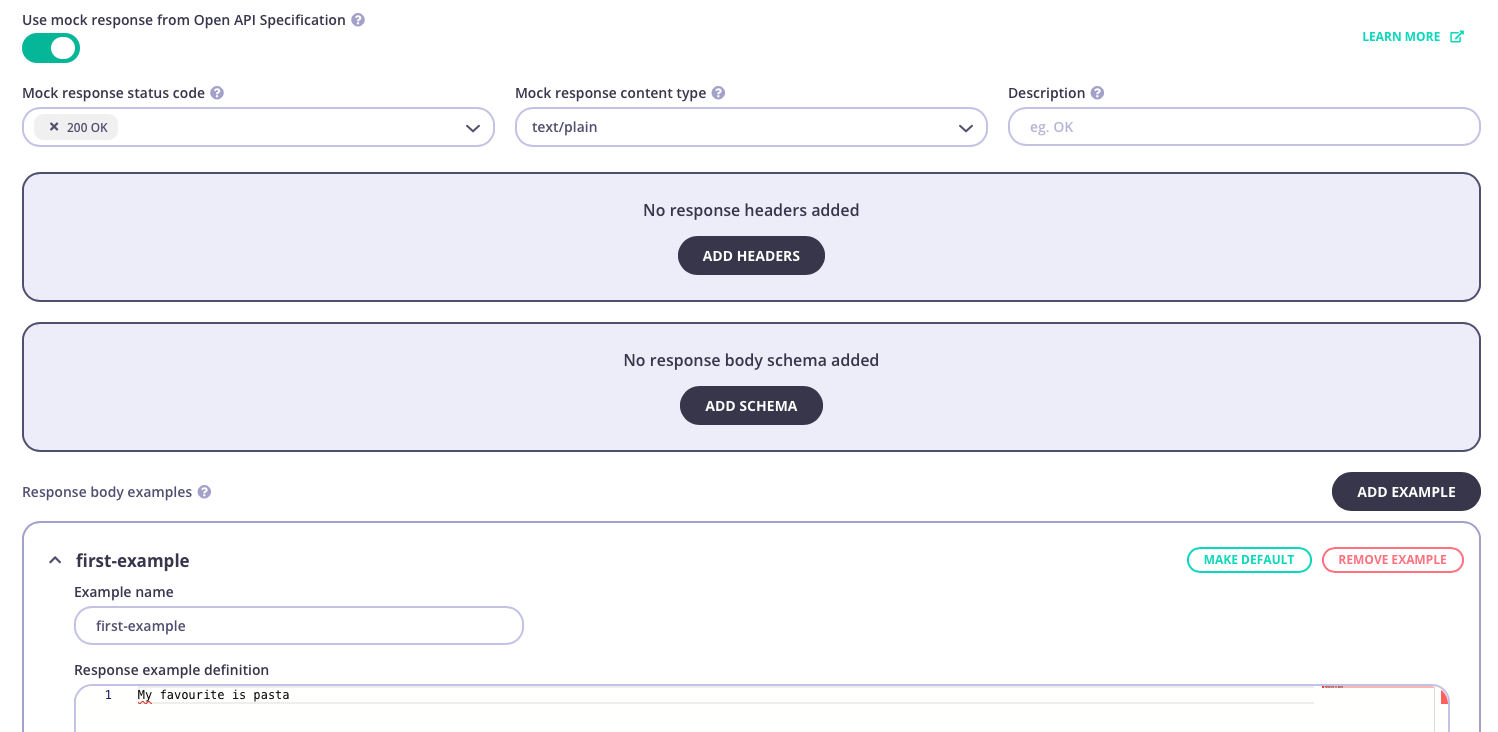Remove the first-example response example
The width and height of the screenshot is (1498, 732).
[x=1392, y=560]
